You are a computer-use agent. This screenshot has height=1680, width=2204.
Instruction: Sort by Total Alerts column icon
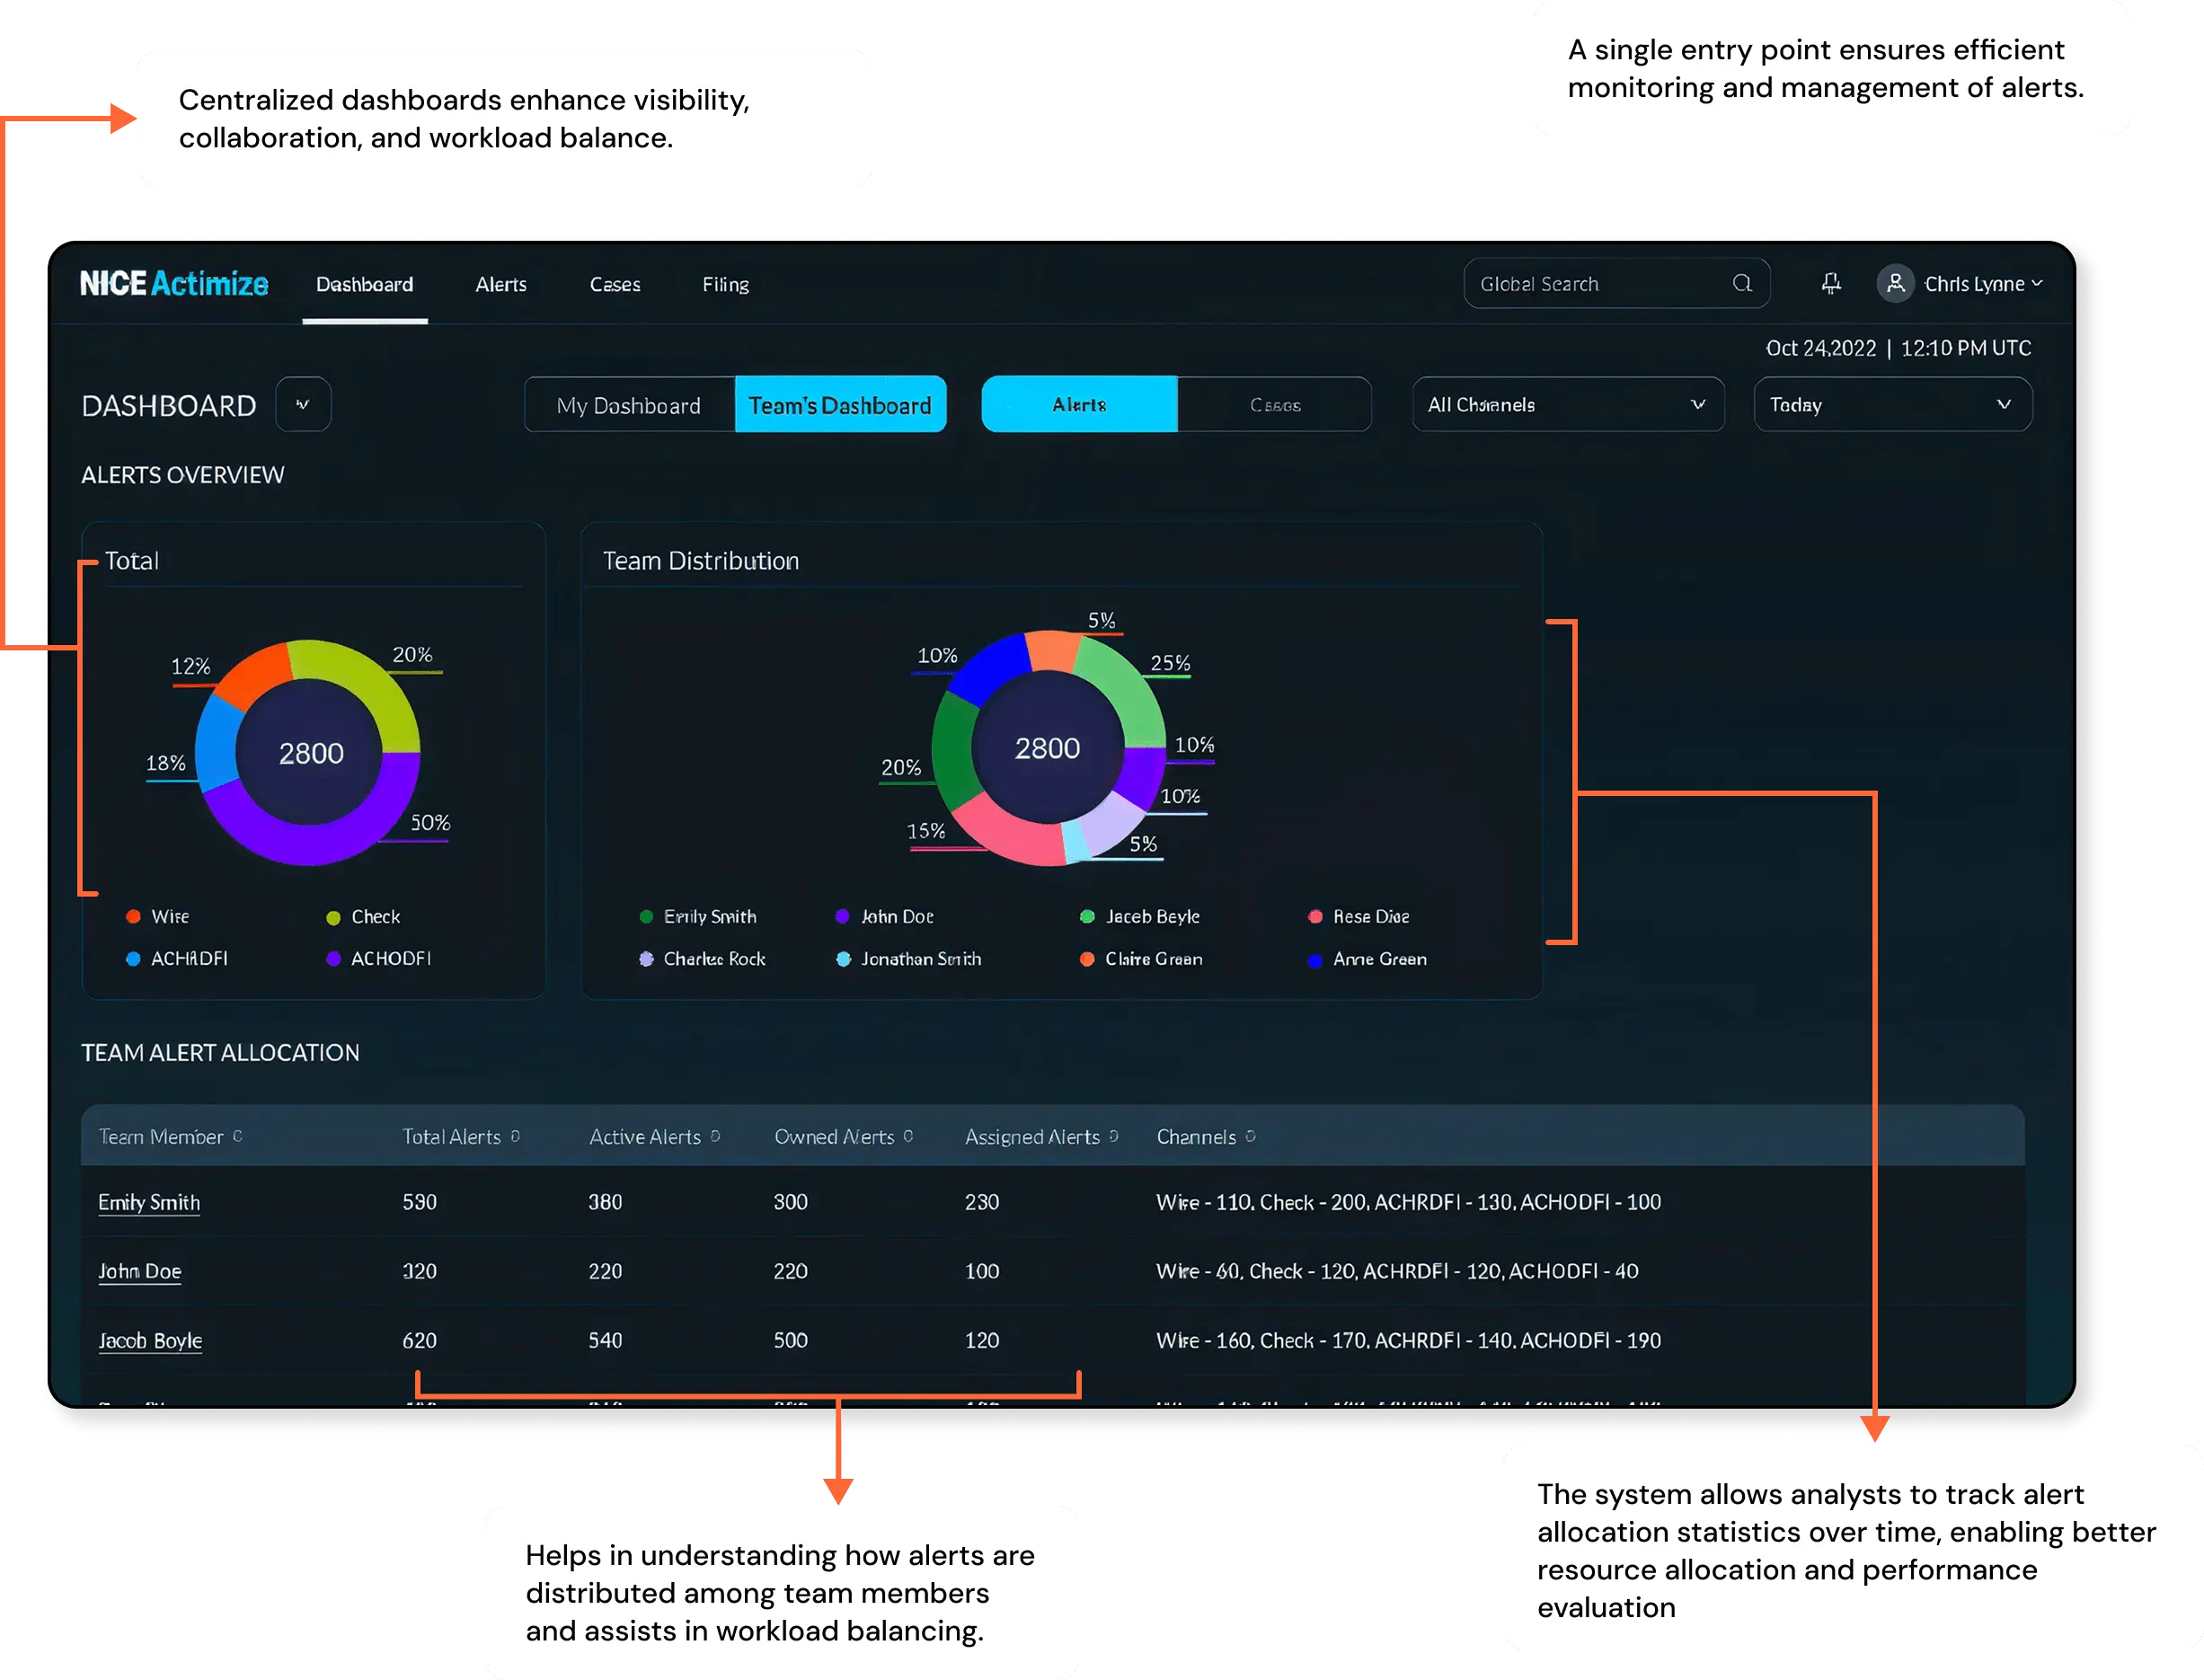(x=515, y=1136)
